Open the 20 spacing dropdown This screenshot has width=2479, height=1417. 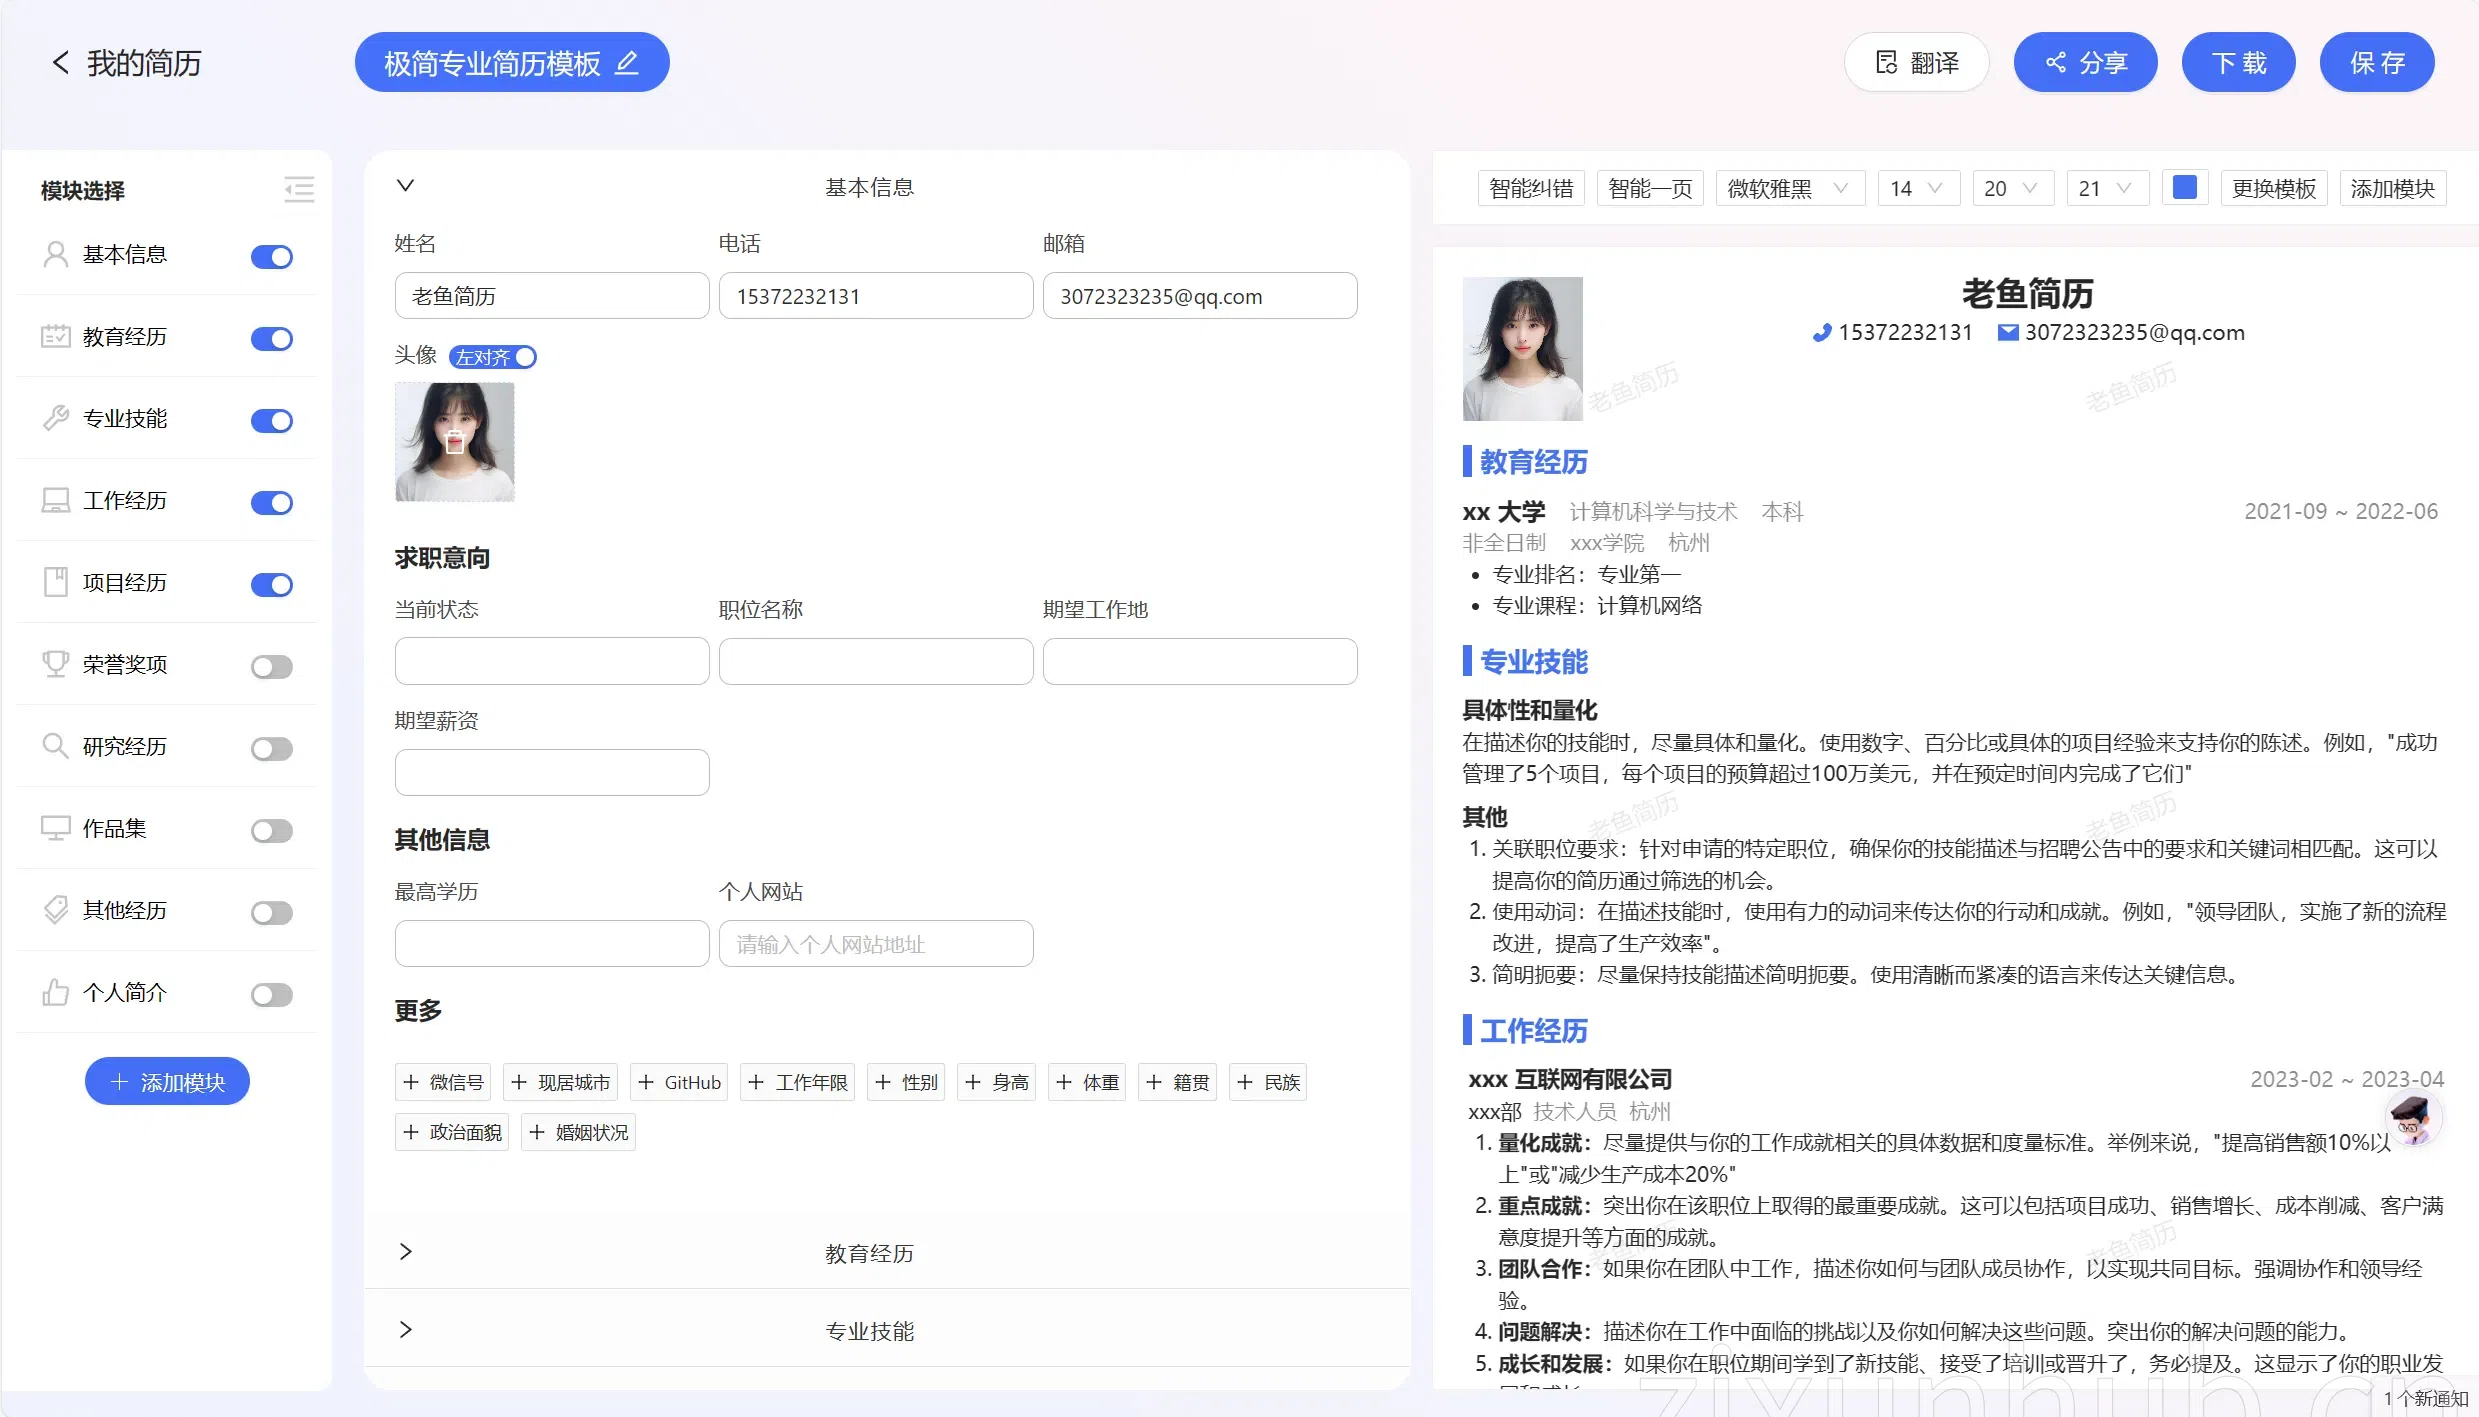coord(2013,189)
